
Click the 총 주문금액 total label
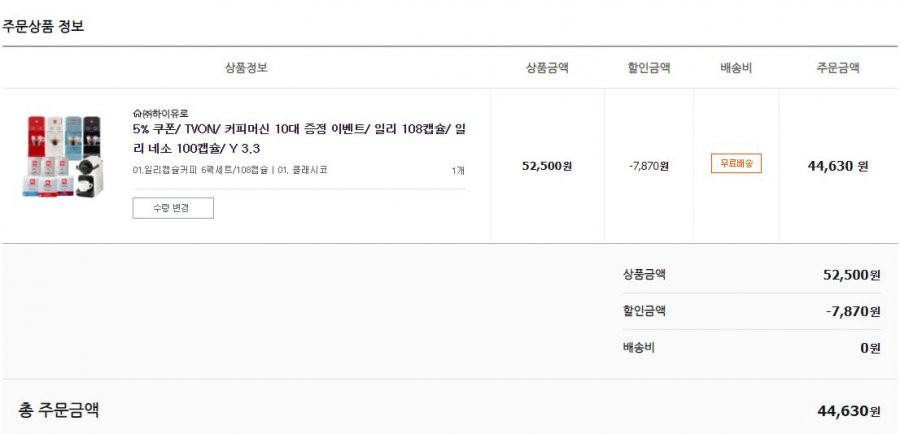[x=59, y=410]
